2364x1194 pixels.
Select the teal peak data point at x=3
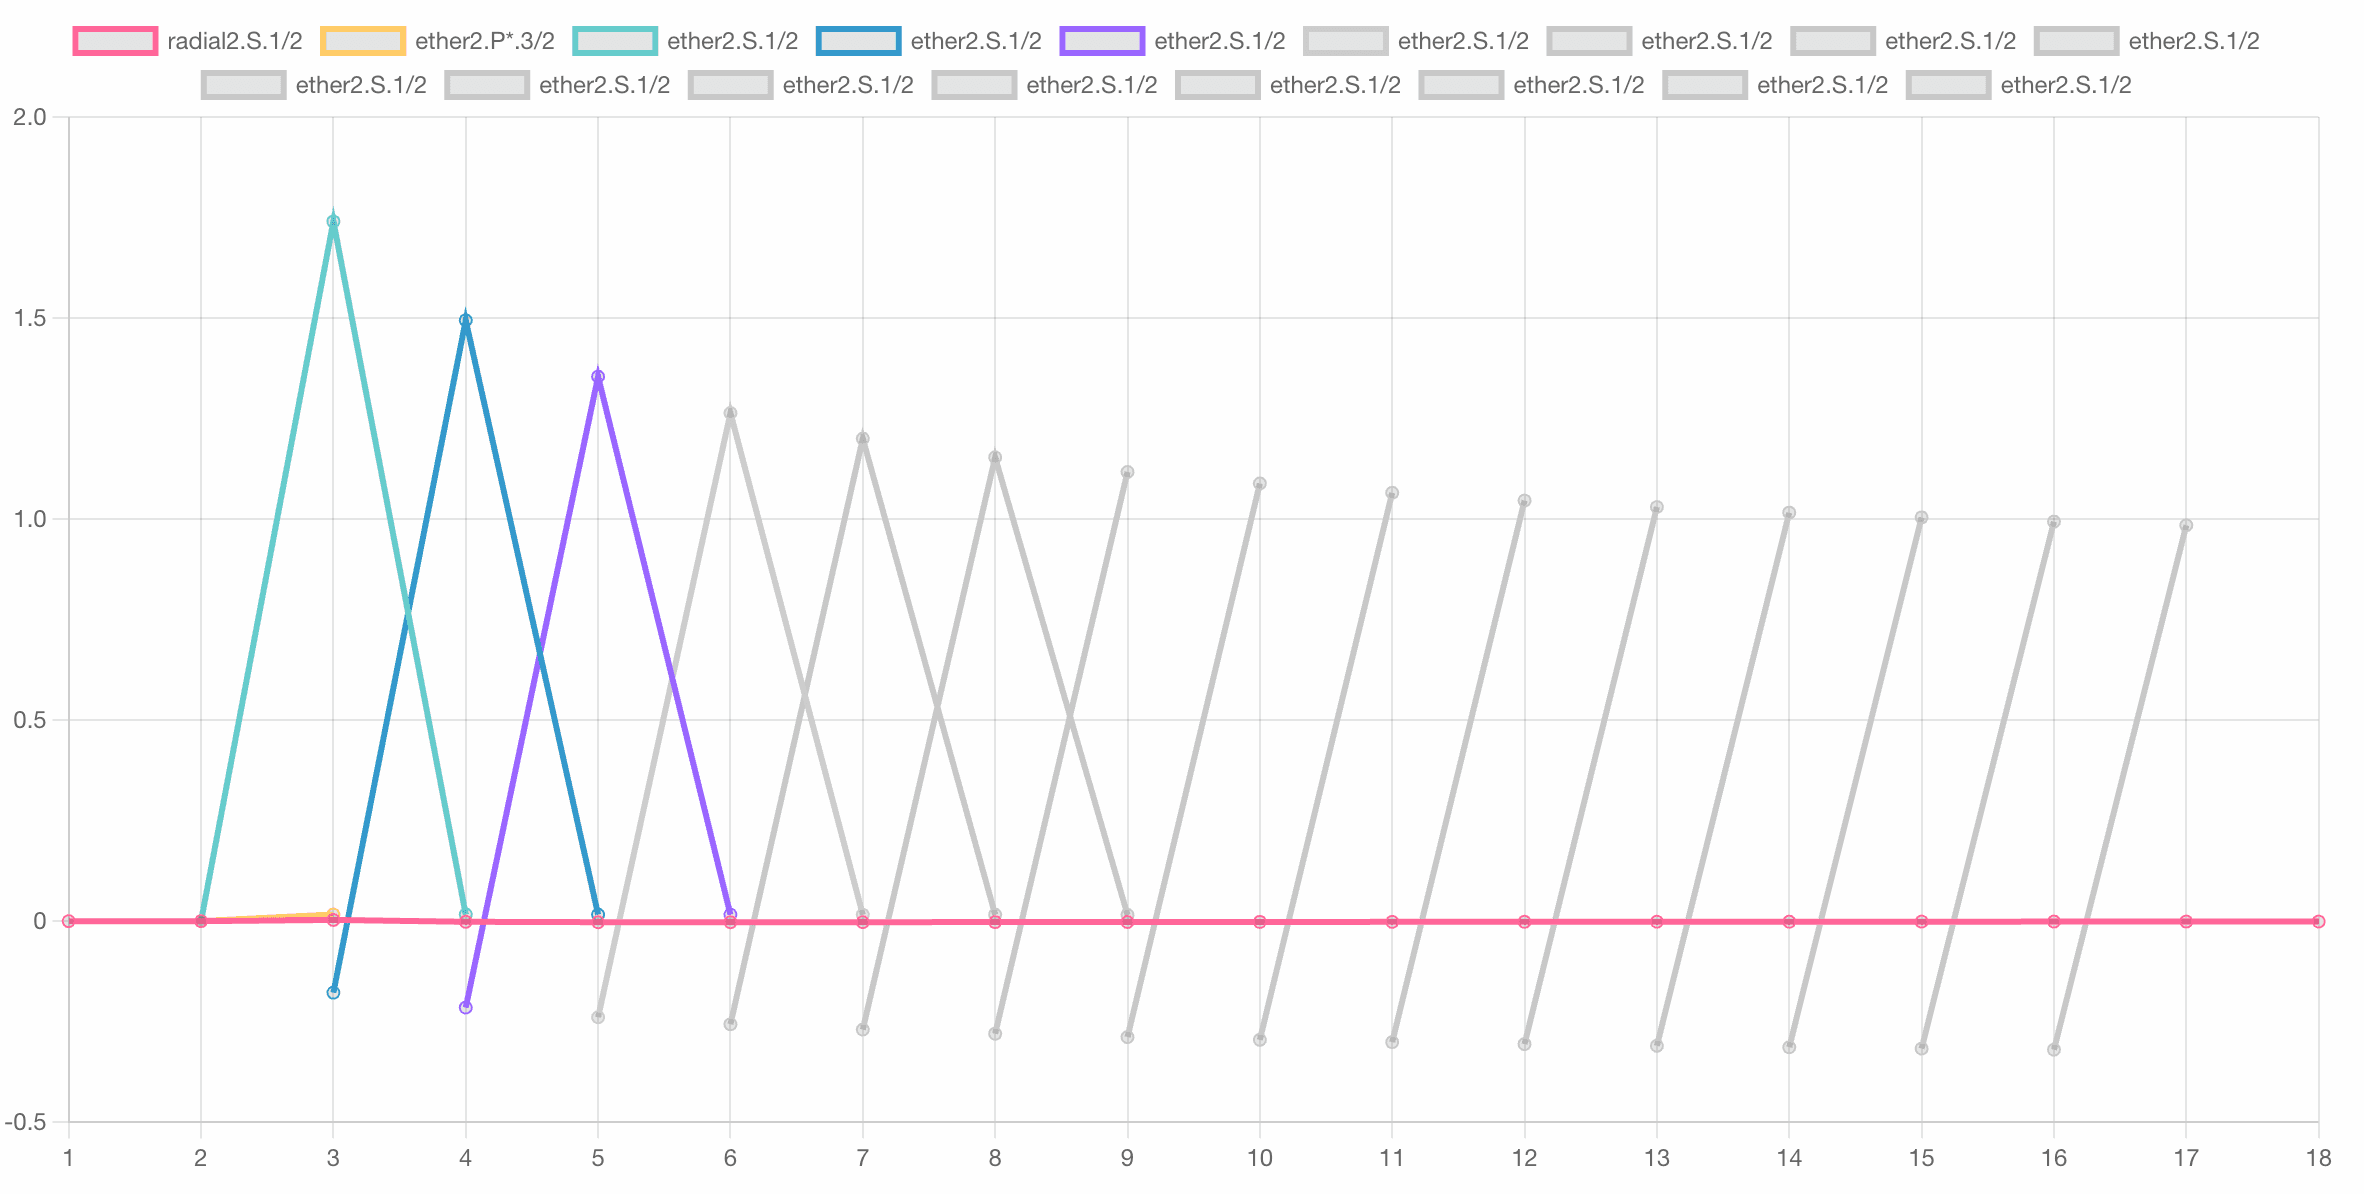tap(333, 222)
